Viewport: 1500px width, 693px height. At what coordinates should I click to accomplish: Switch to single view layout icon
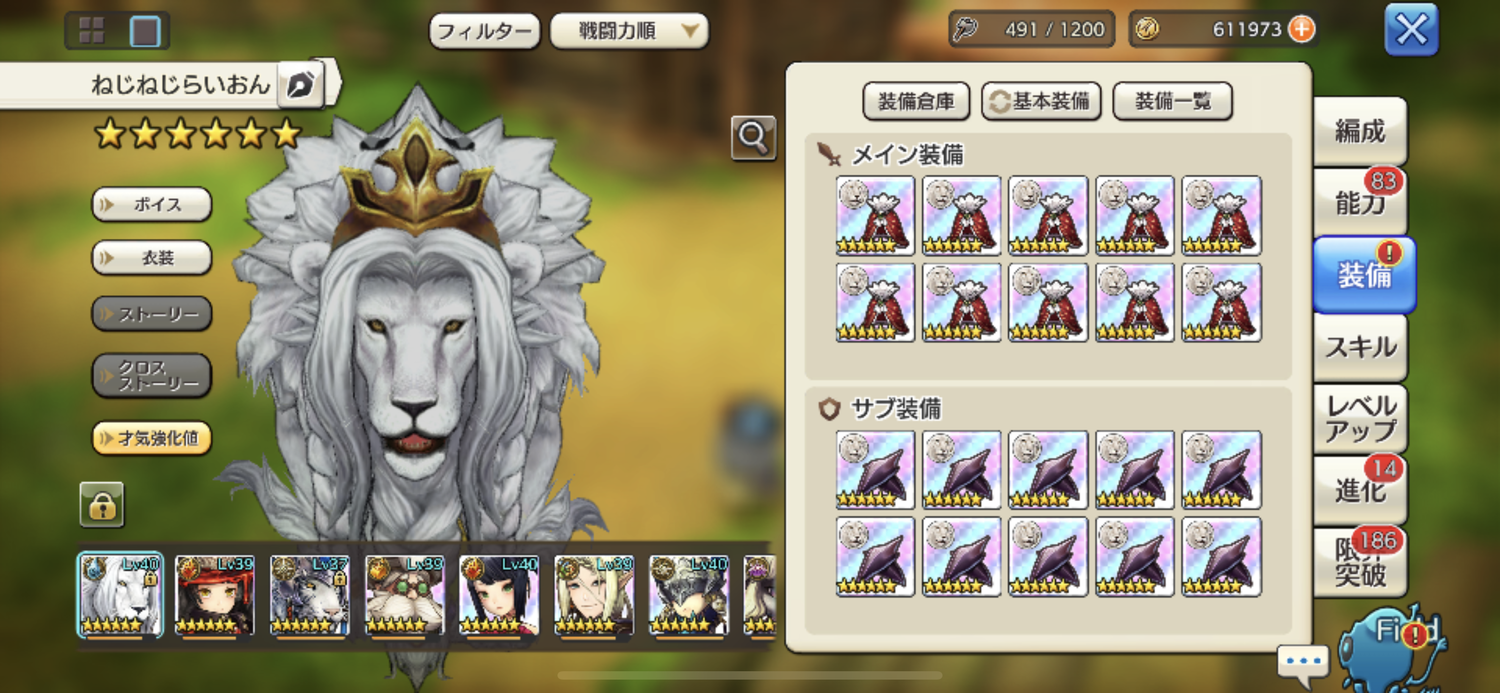(145, 31)
